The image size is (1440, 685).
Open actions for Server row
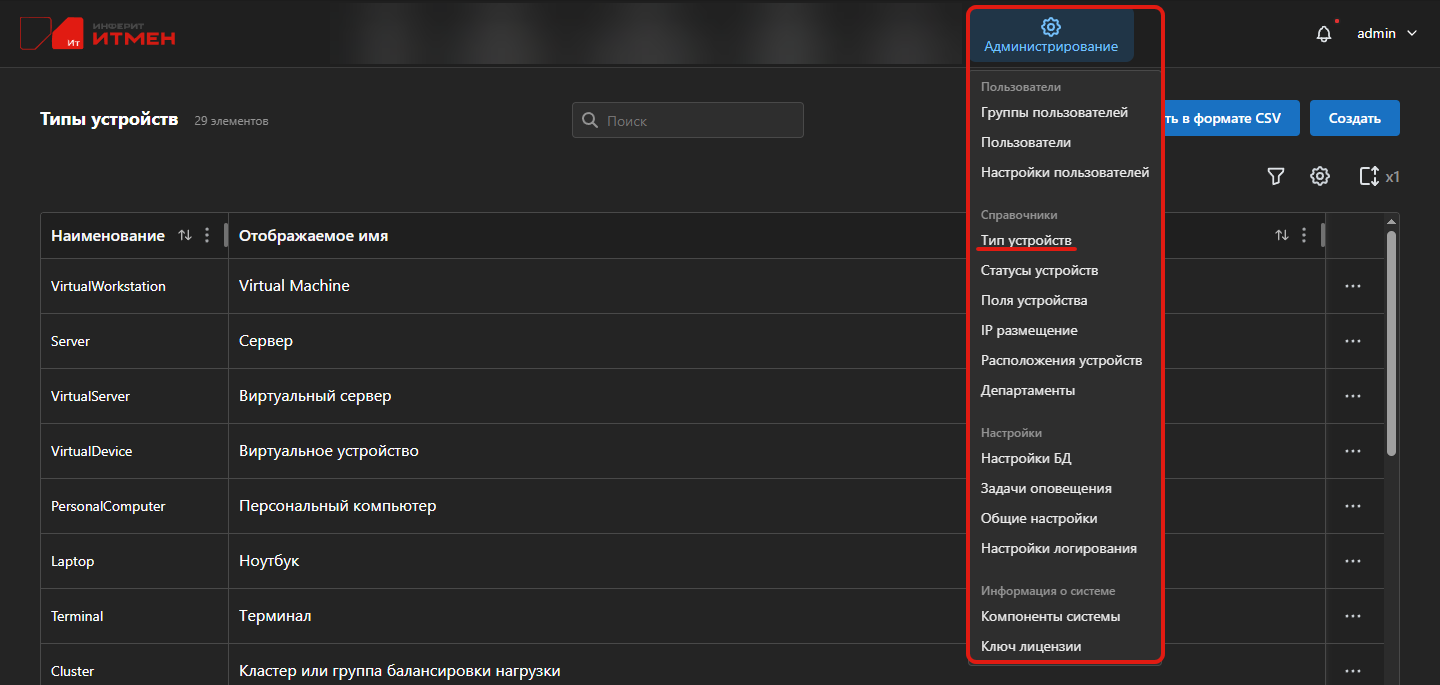pos(1353,341)
